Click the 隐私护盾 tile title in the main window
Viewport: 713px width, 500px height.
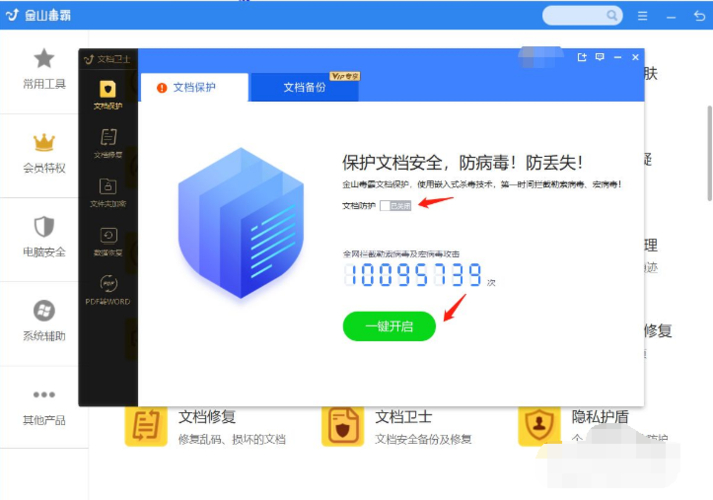[x=600, y=416]
